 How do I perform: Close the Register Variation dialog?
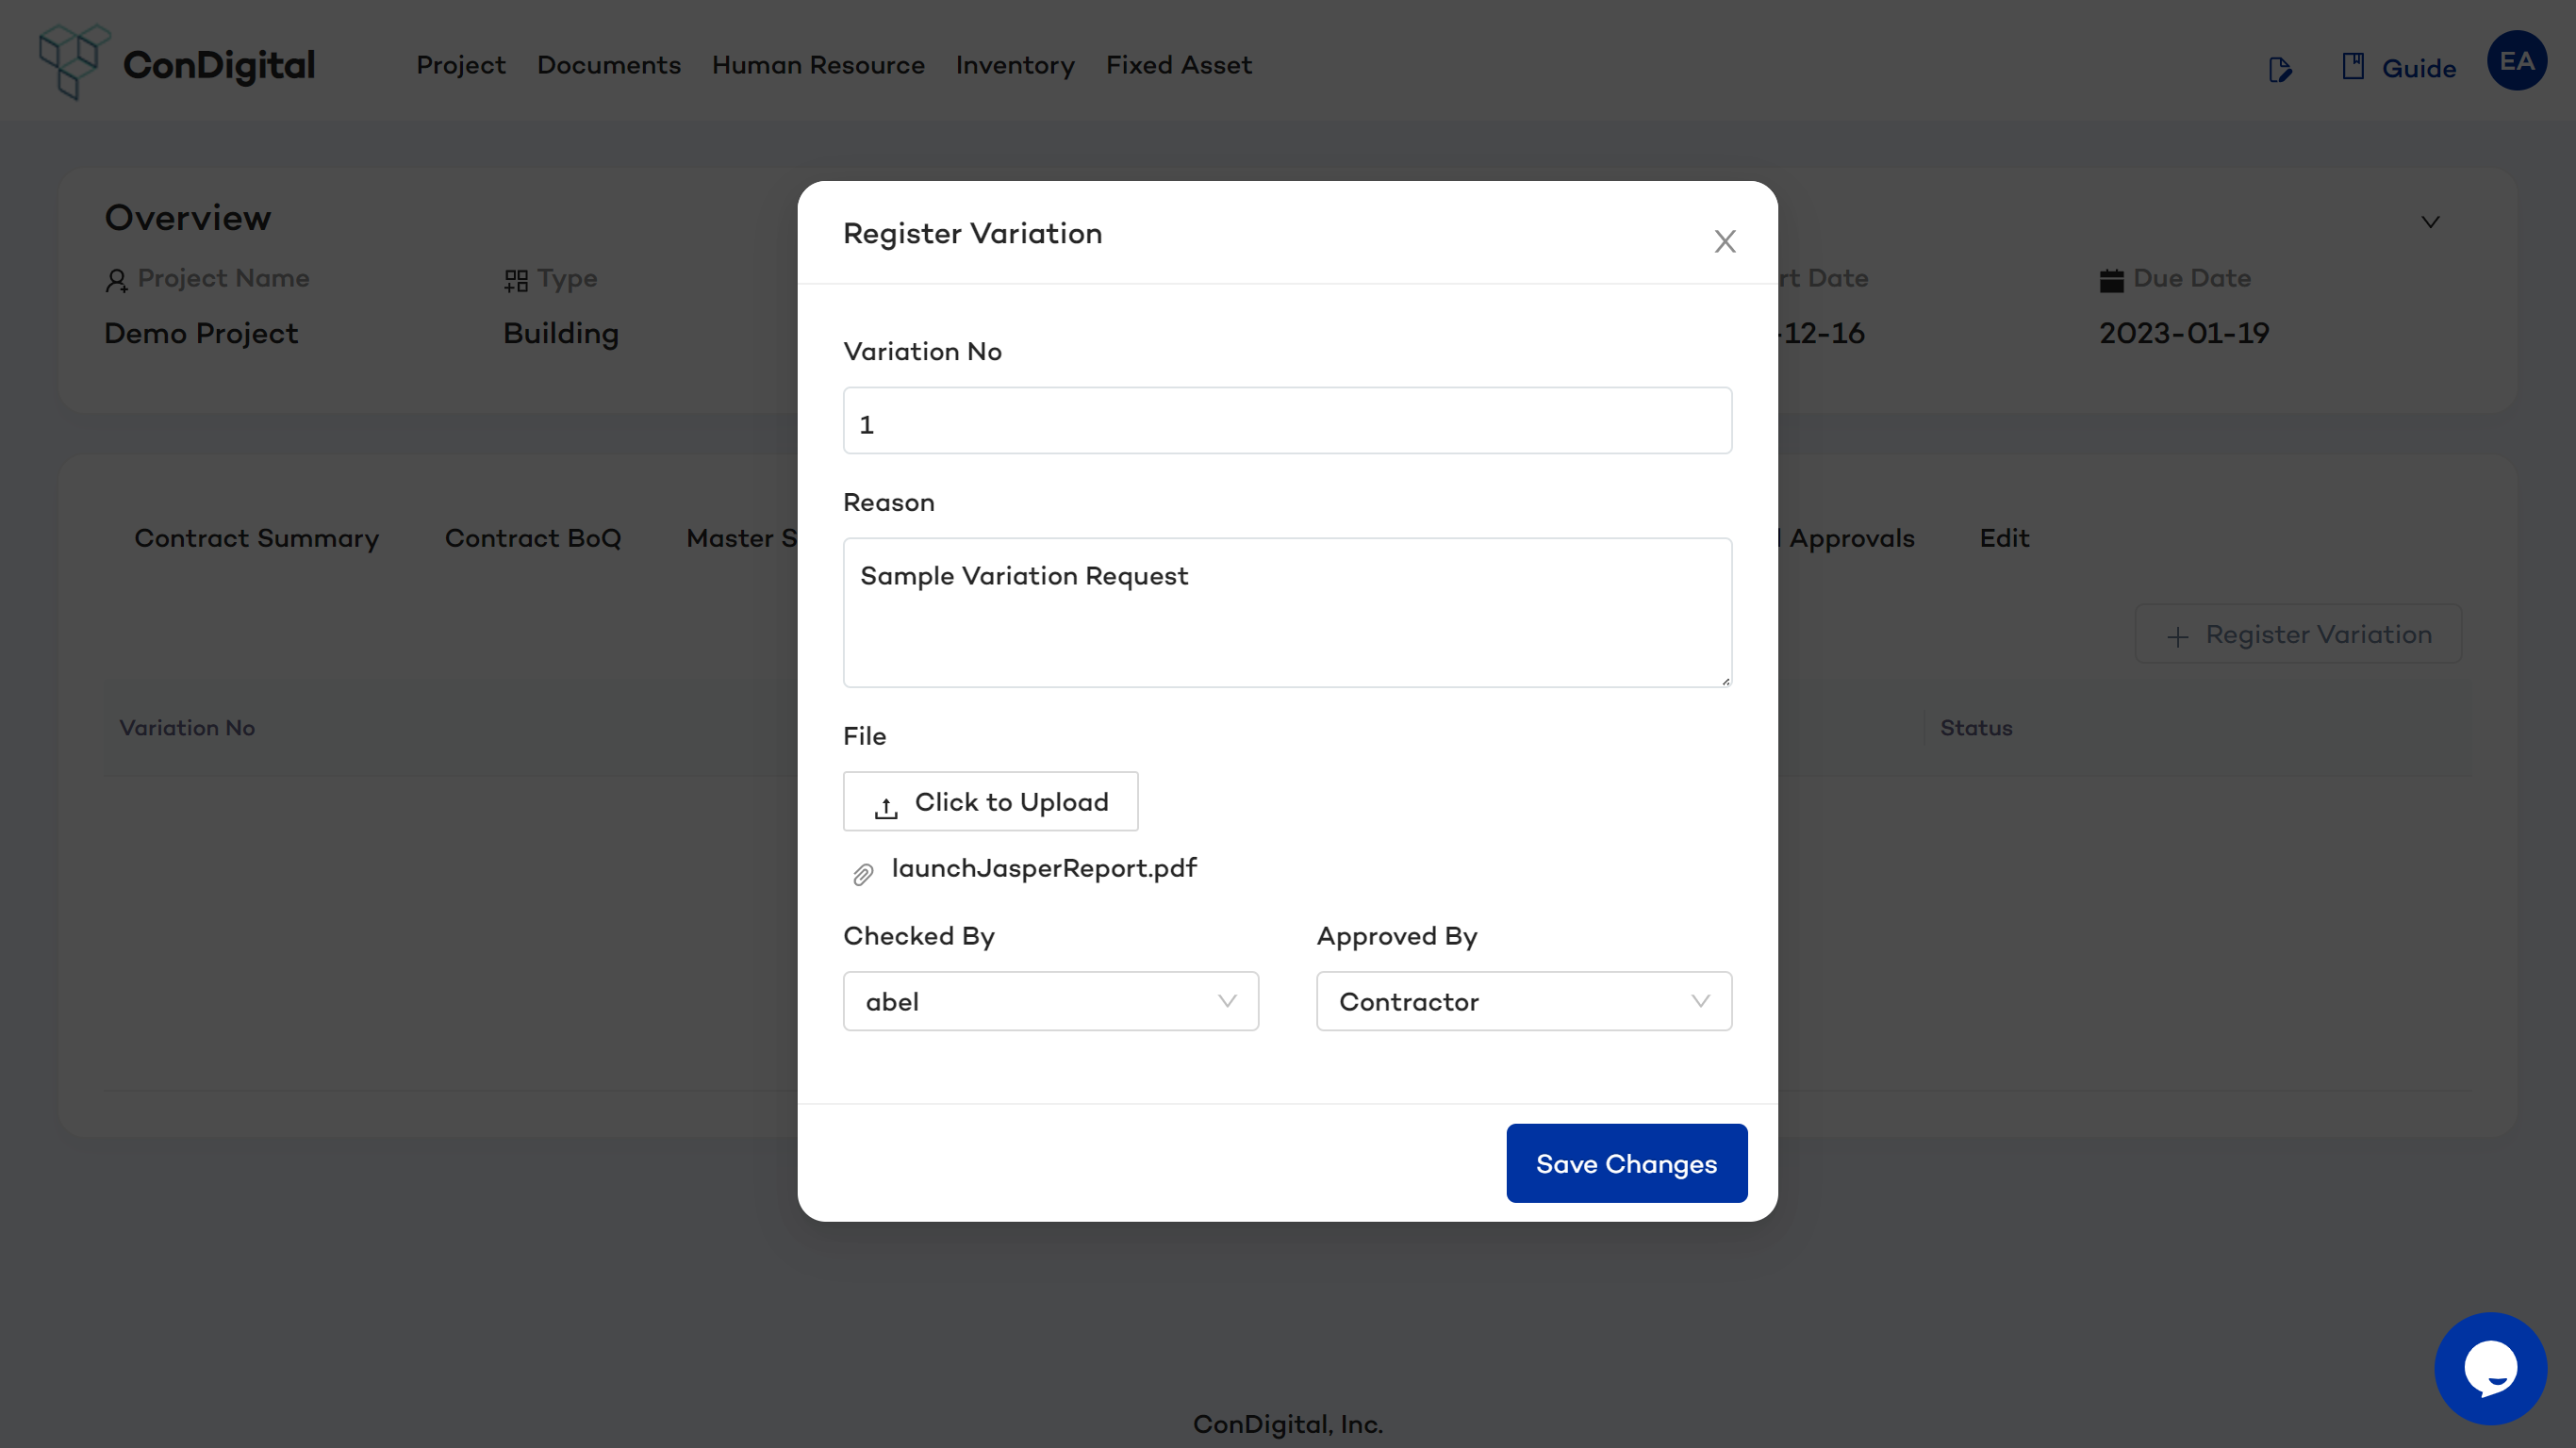pyautogui.click(x=1724, y=241)
